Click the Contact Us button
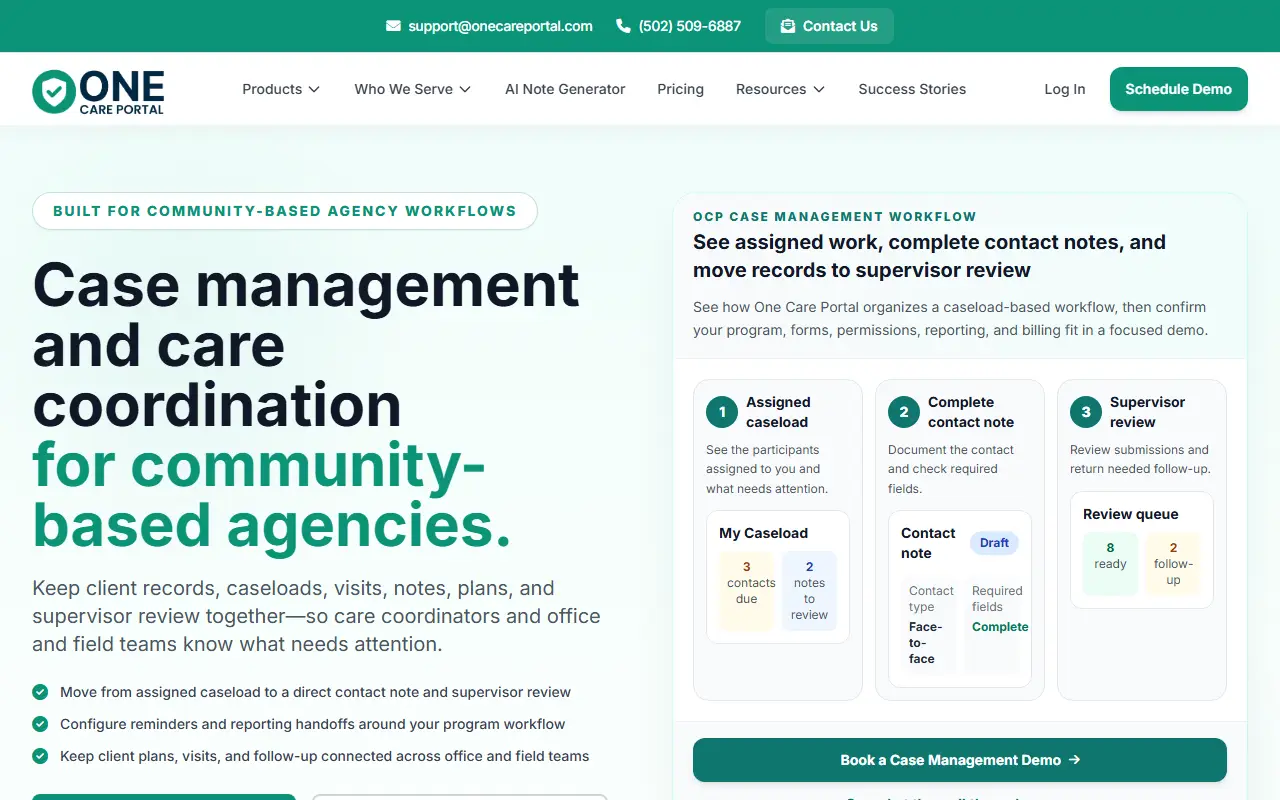 (829, 26)
